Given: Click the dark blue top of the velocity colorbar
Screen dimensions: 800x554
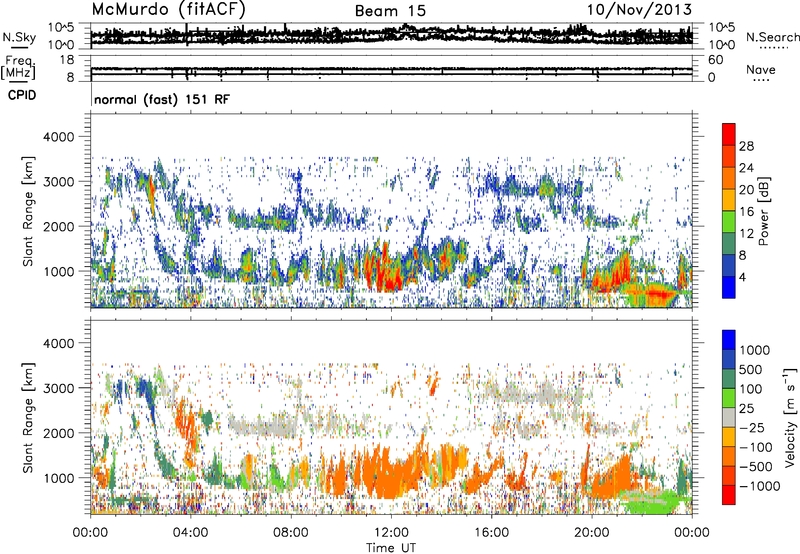Looking at the screenshot, I should (729, 339).
